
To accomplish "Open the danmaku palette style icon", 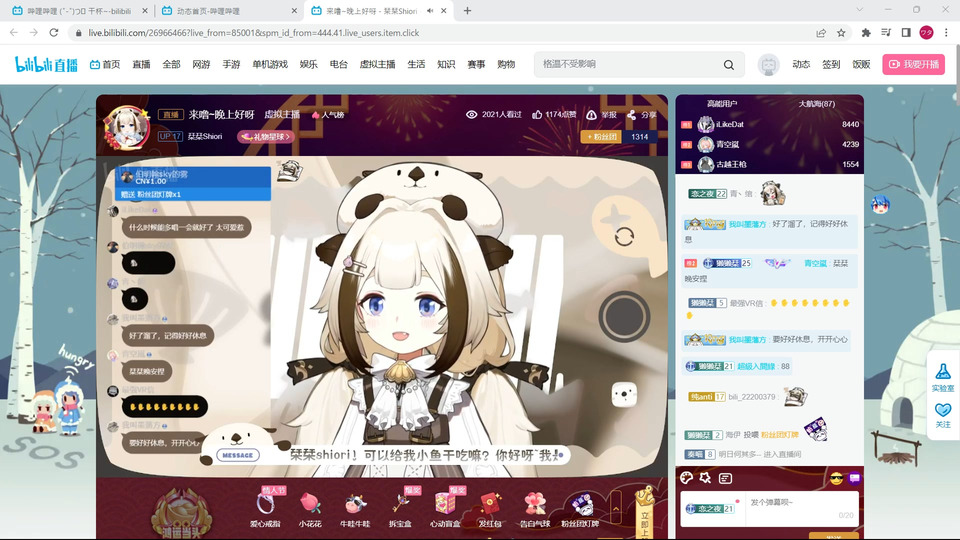I will tap(686, 478).
